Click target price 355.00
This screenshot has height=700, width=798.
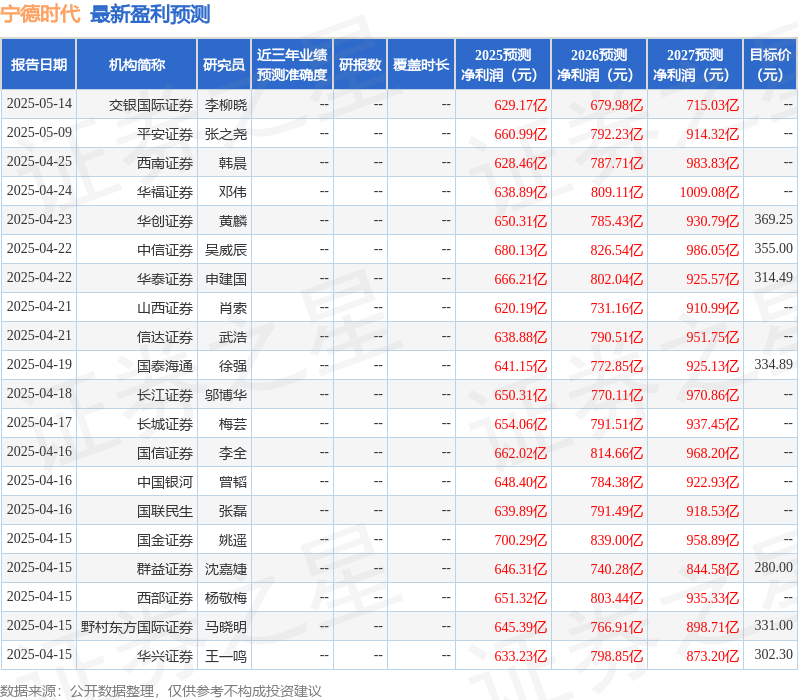click(774, 248)
